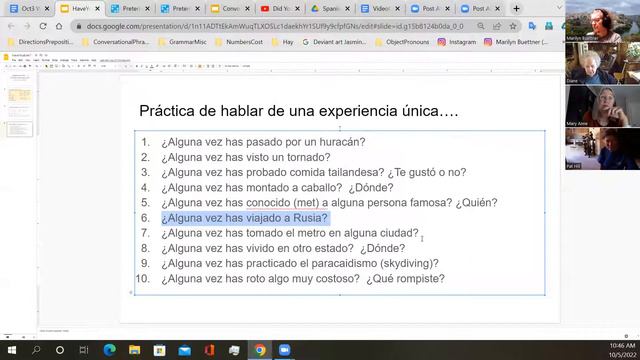Viewport: 640px width, 360px height.
Task: Click the share page icon in address bar
Action: (497, 26)
